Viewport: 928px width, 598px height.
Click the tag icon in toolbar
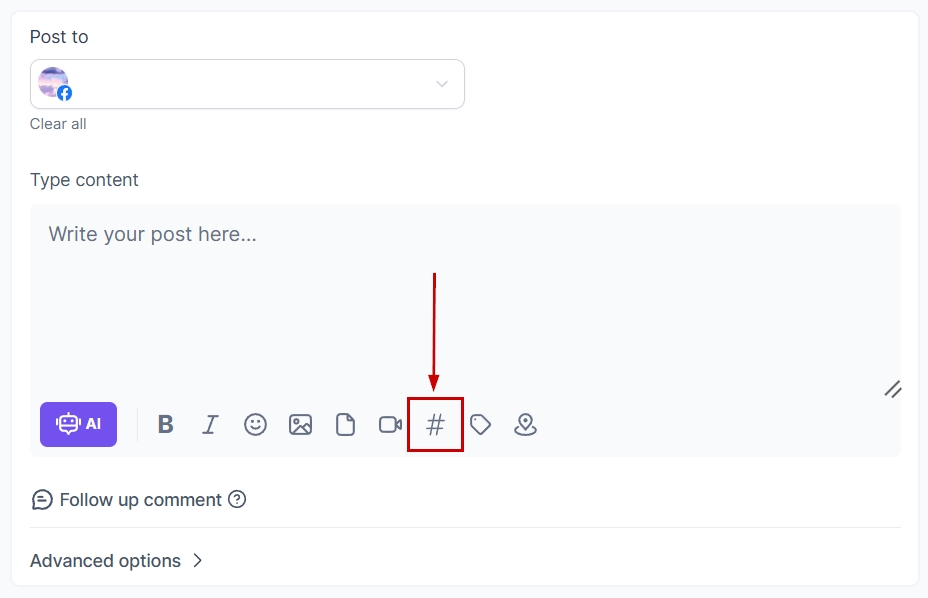(x=481, y=425)
